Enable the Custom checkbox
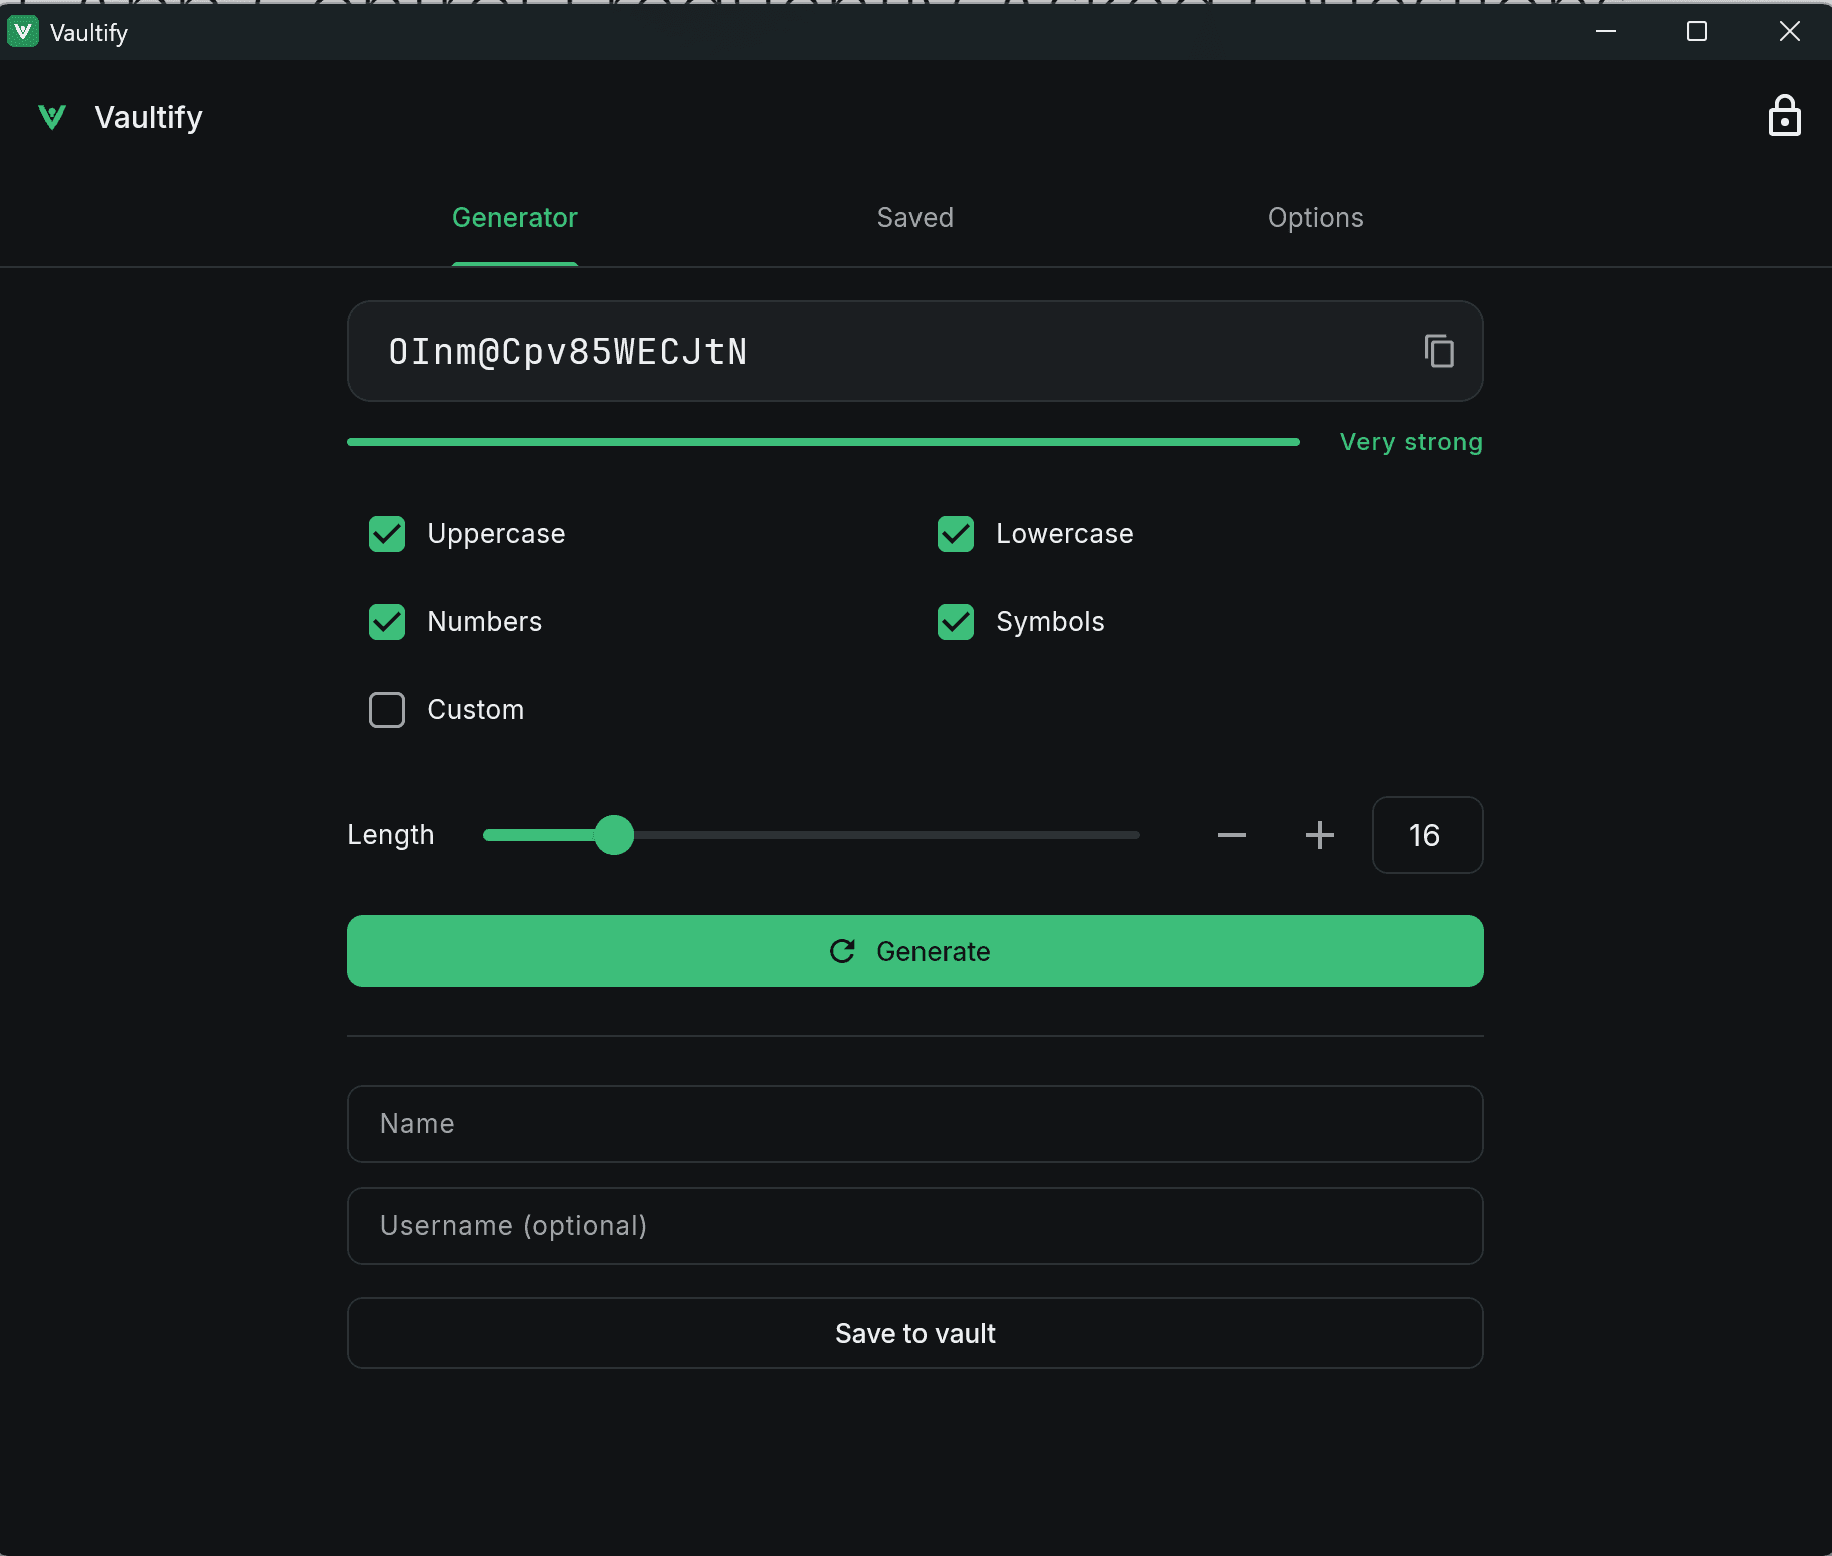 tap(387, 710)
